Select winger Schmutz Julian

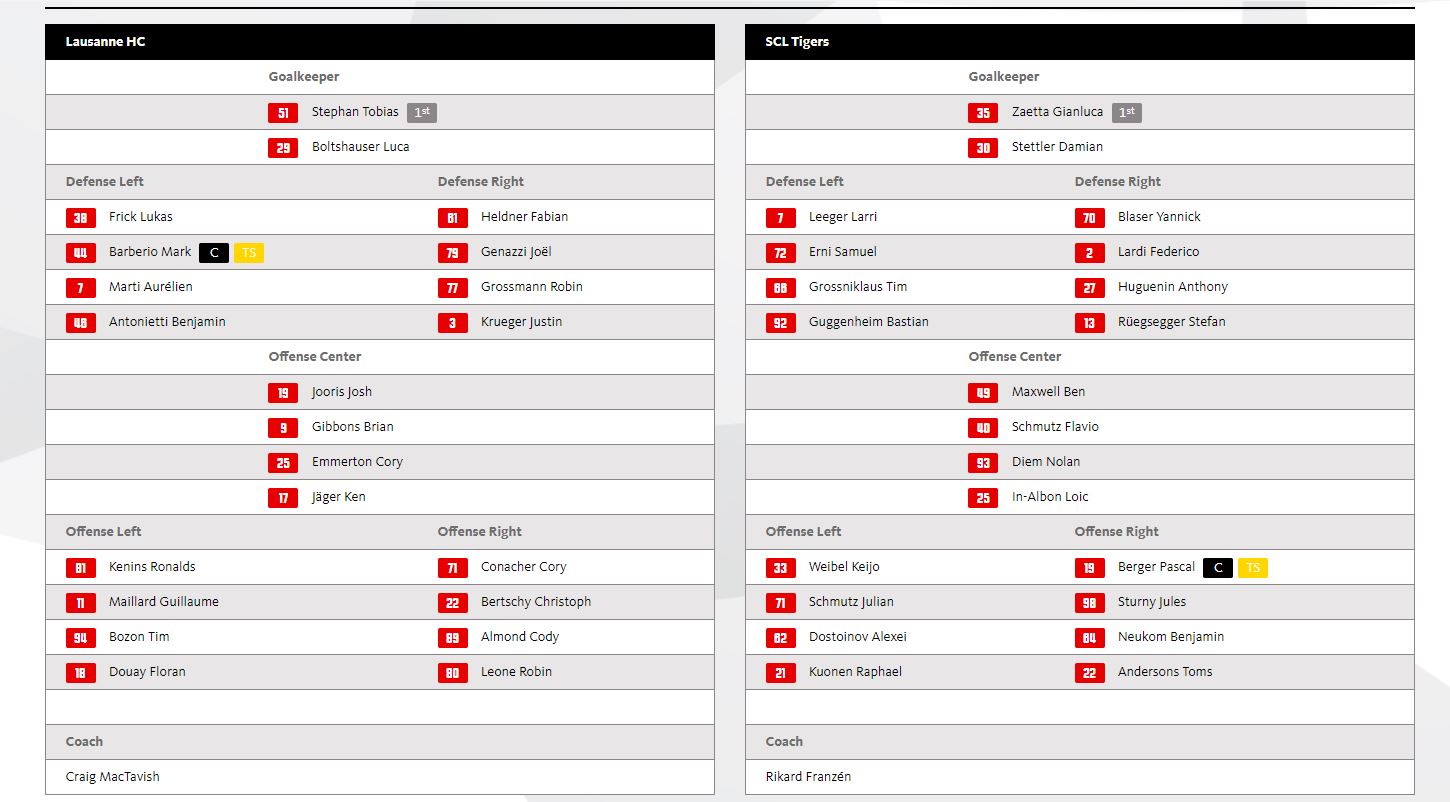pos(851,602)
